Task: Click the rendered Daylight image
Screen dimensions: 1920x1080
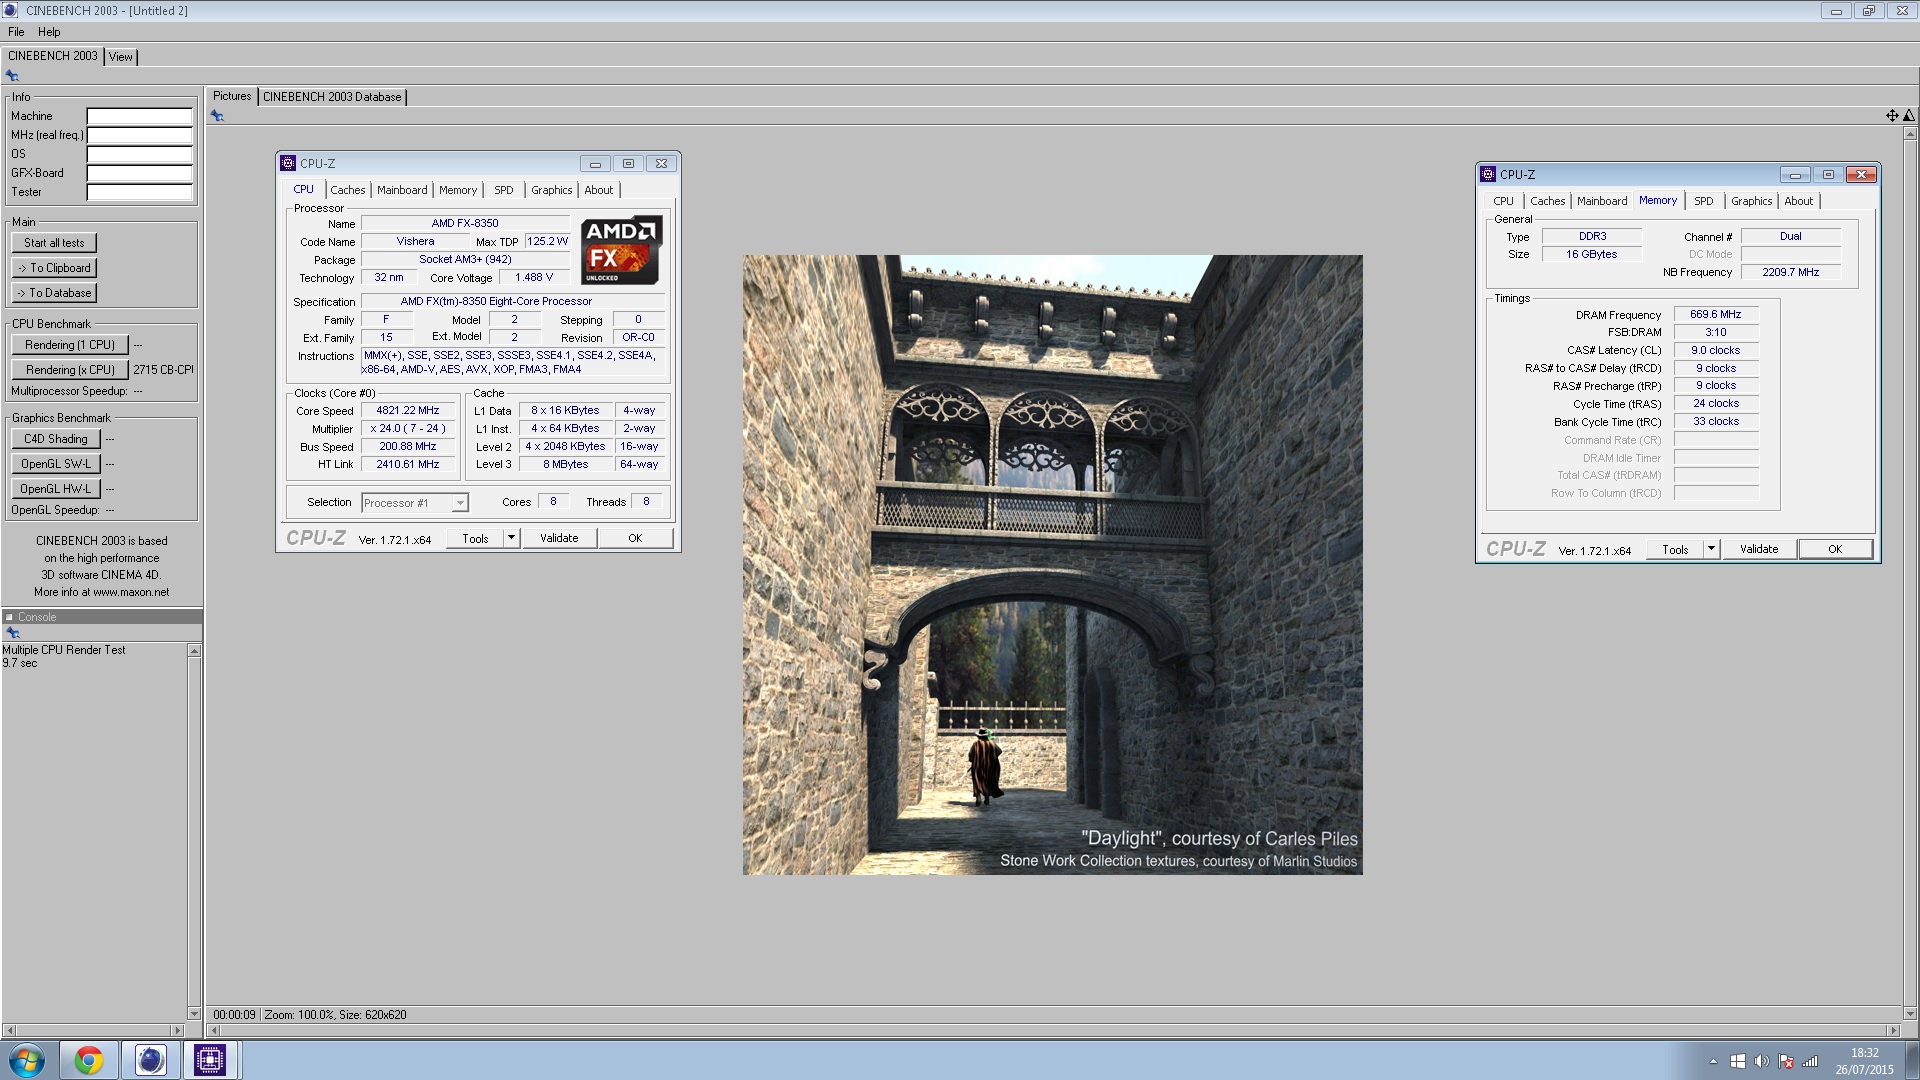Action: click(x=1052, y=565)
